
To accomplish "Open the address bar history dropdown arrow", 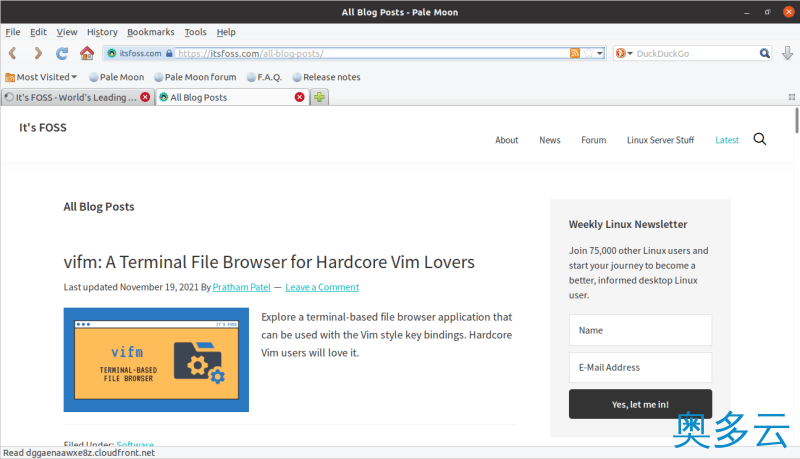I will (x=600, y=53).
